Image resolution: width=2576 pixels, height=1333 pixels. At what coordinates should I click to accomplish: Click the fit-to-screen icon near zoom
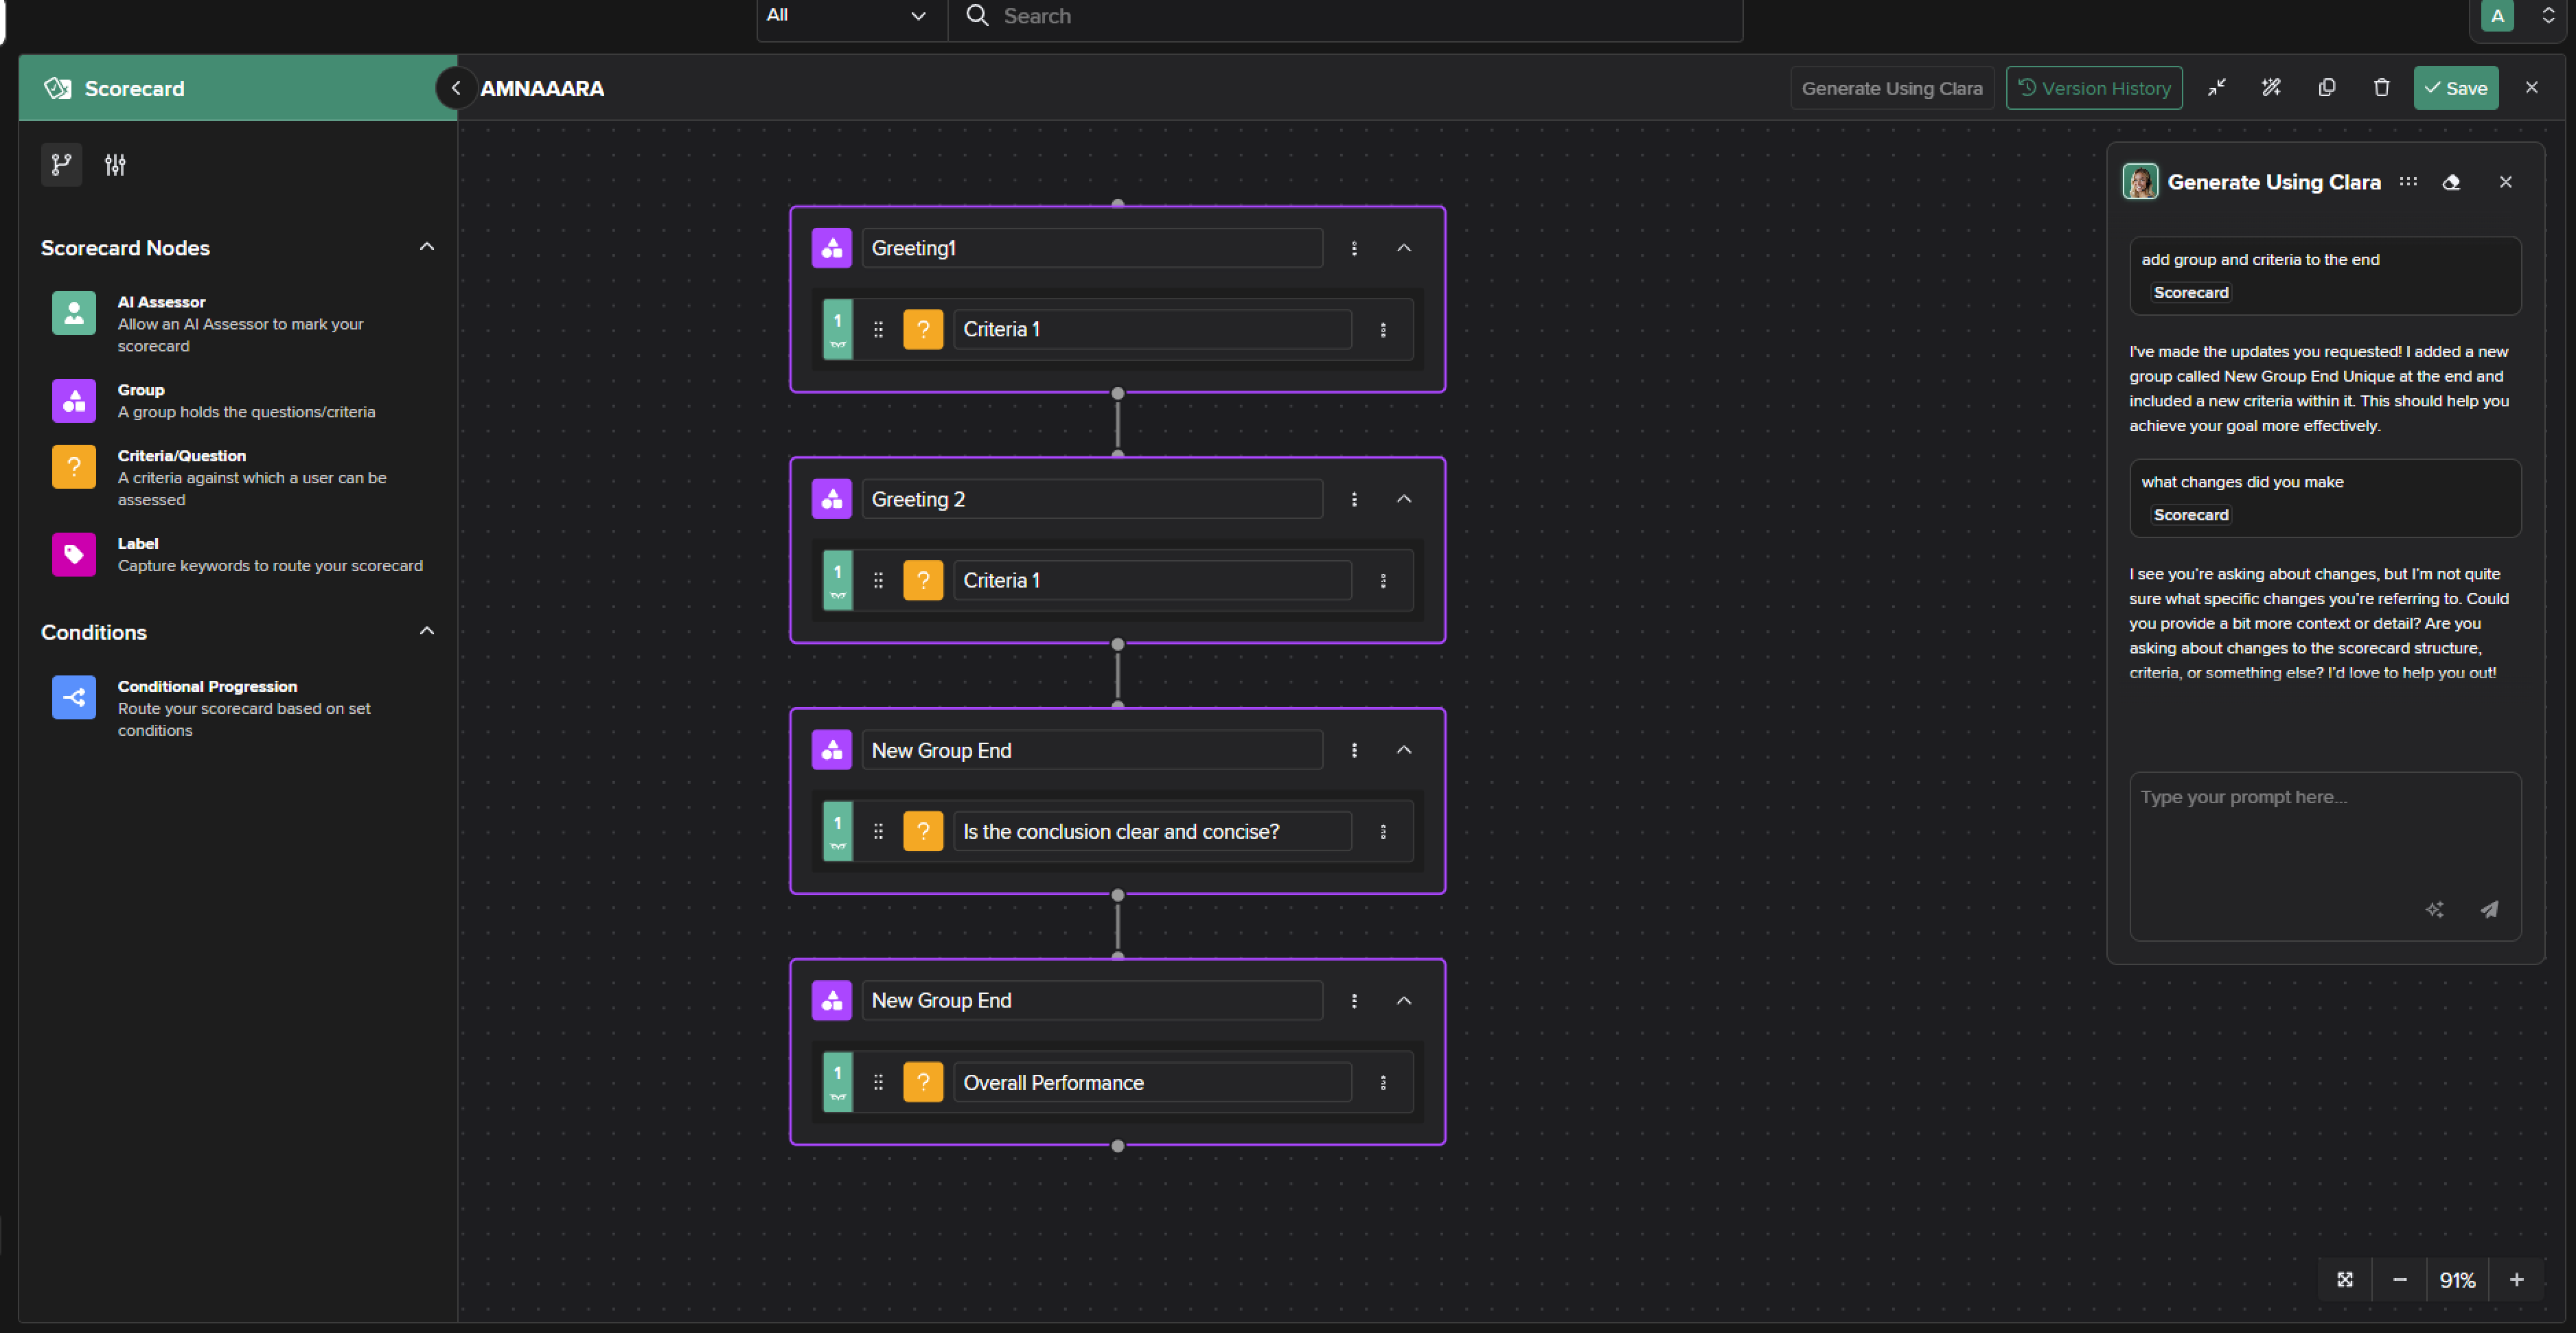click(x=2345, y=1280)
